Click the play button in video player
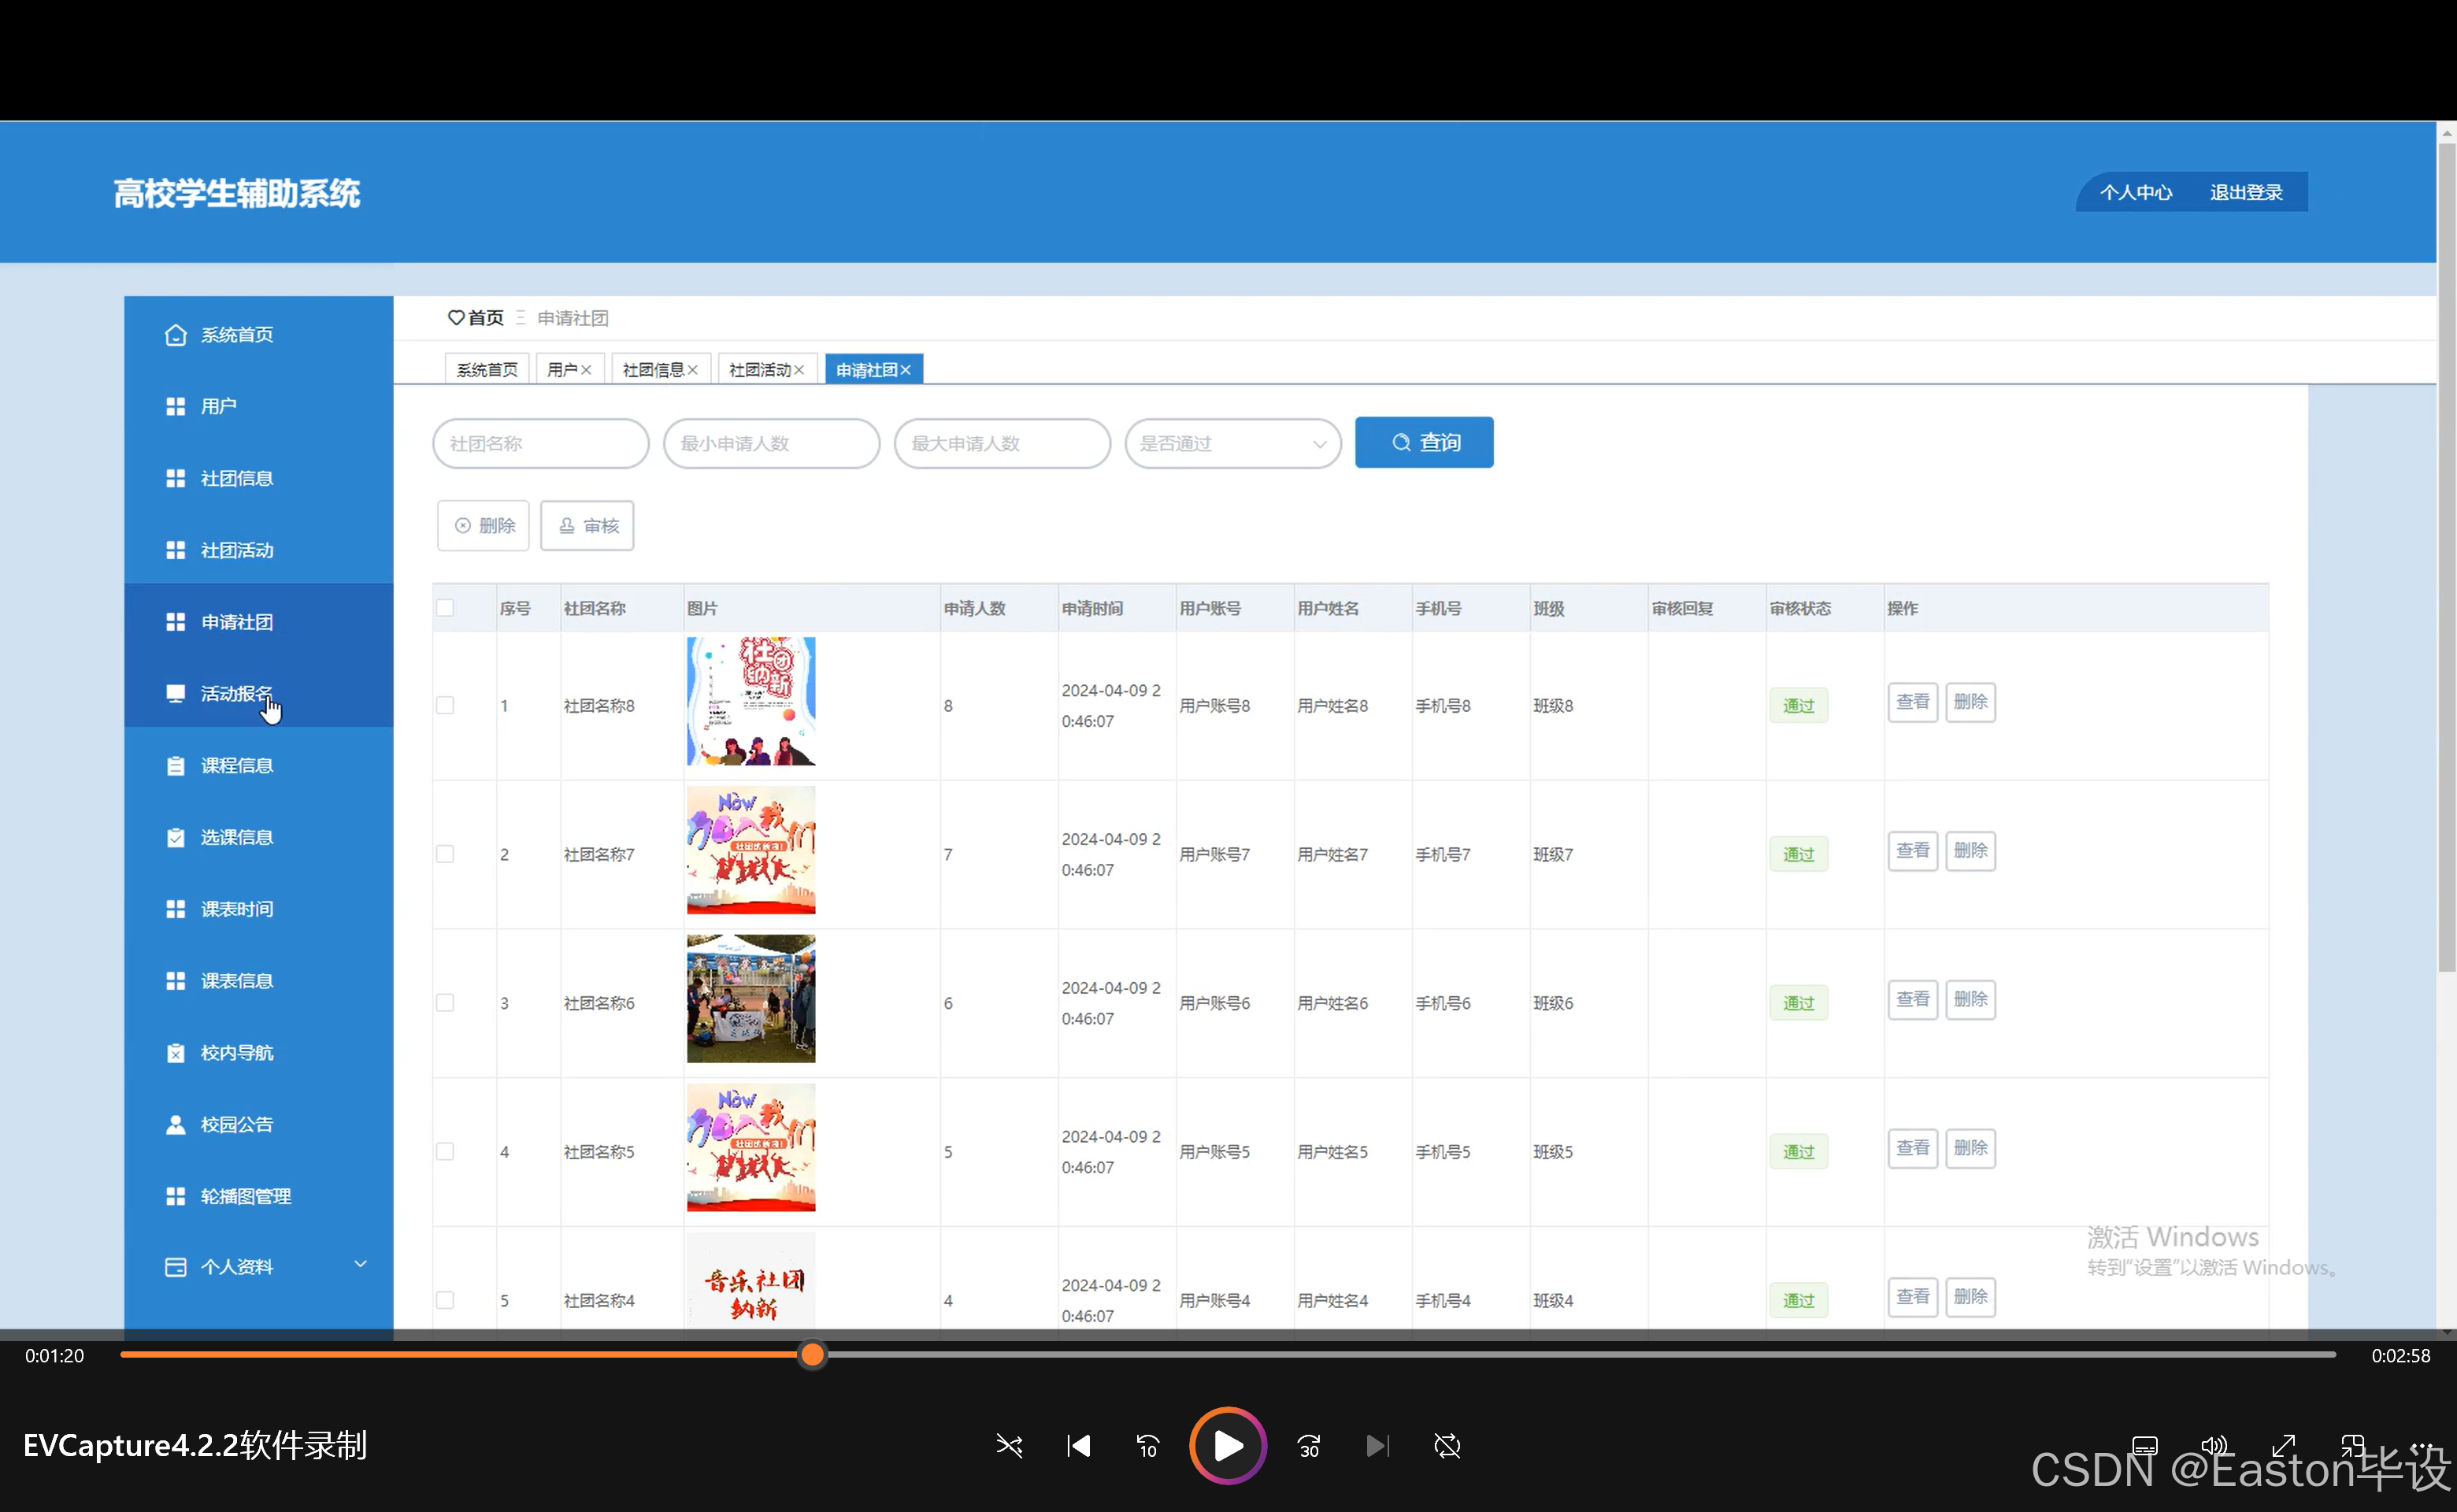Image resolution: width=2457 pixels, height=1512 pixels. point(1227,1446)
